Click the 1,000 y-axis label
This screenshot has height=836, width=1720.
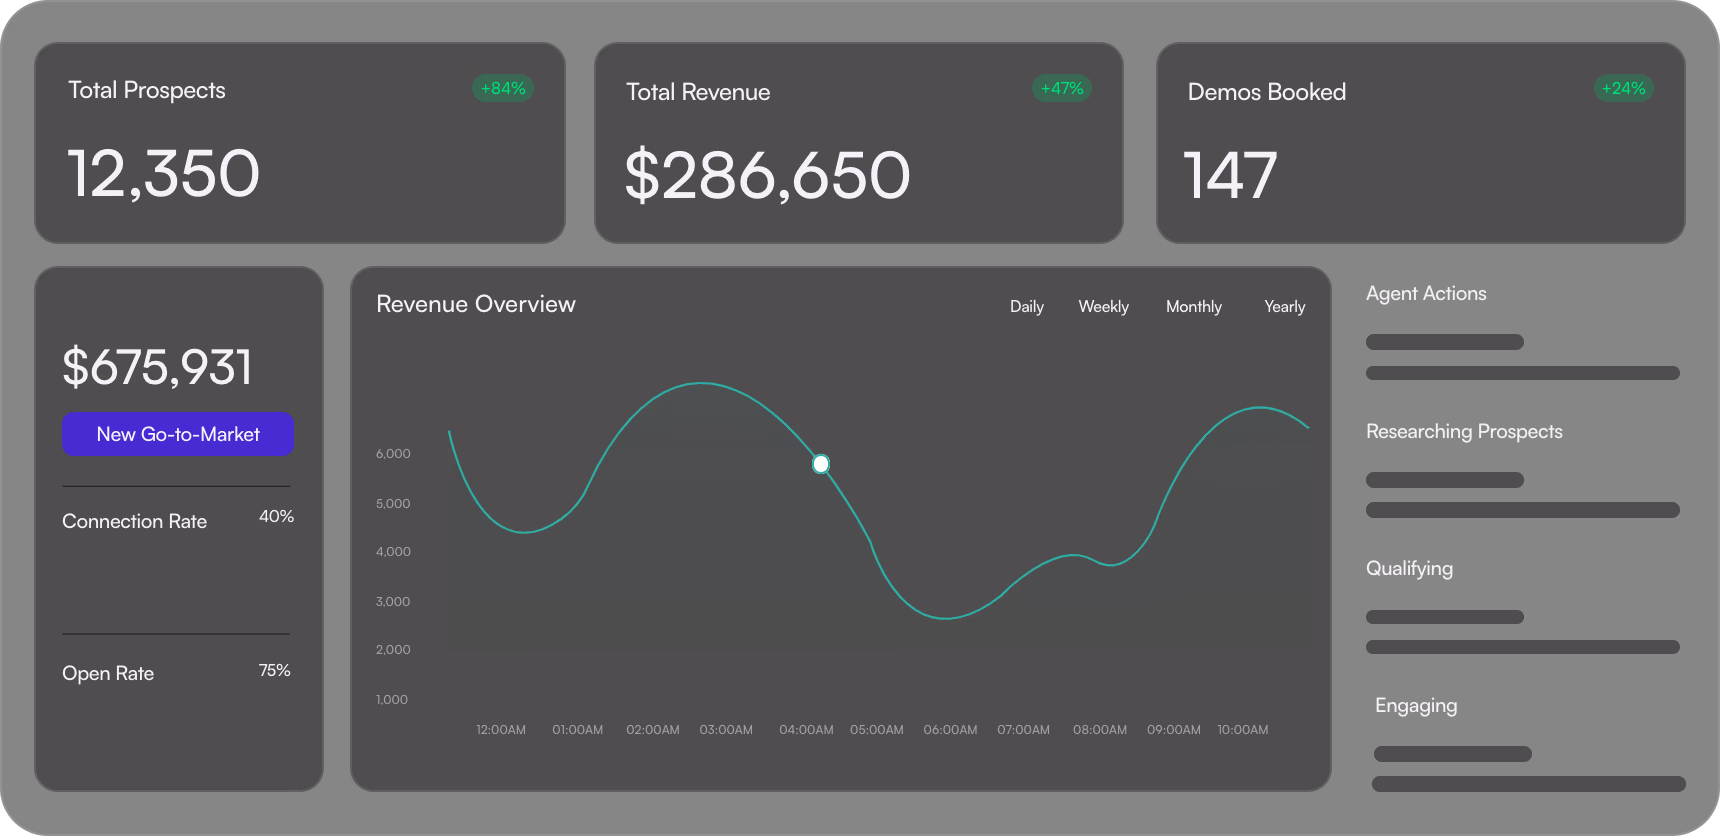point(392,699)
